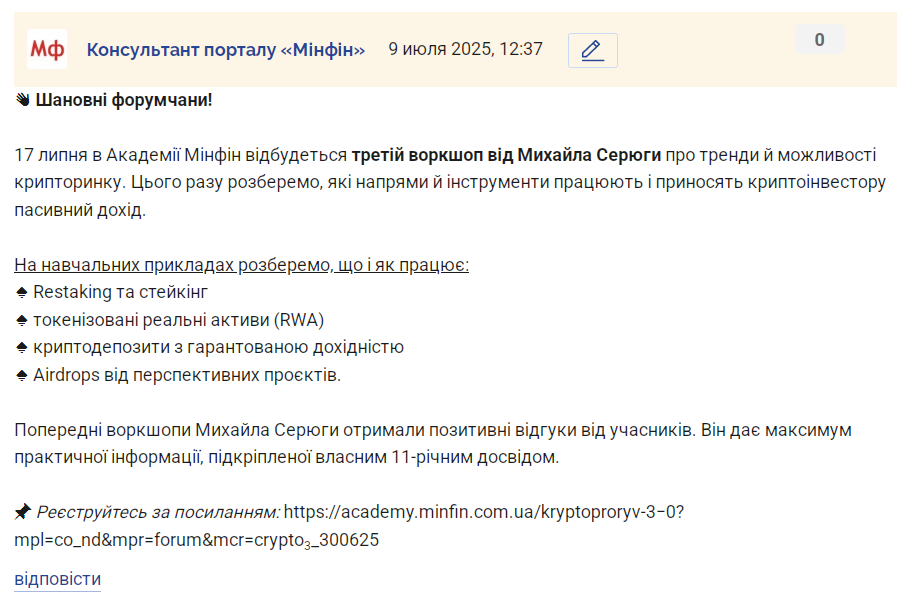
Task: Click the mpl=co_nd&mpr=forum URL continuation line
Action: (197, 540)
